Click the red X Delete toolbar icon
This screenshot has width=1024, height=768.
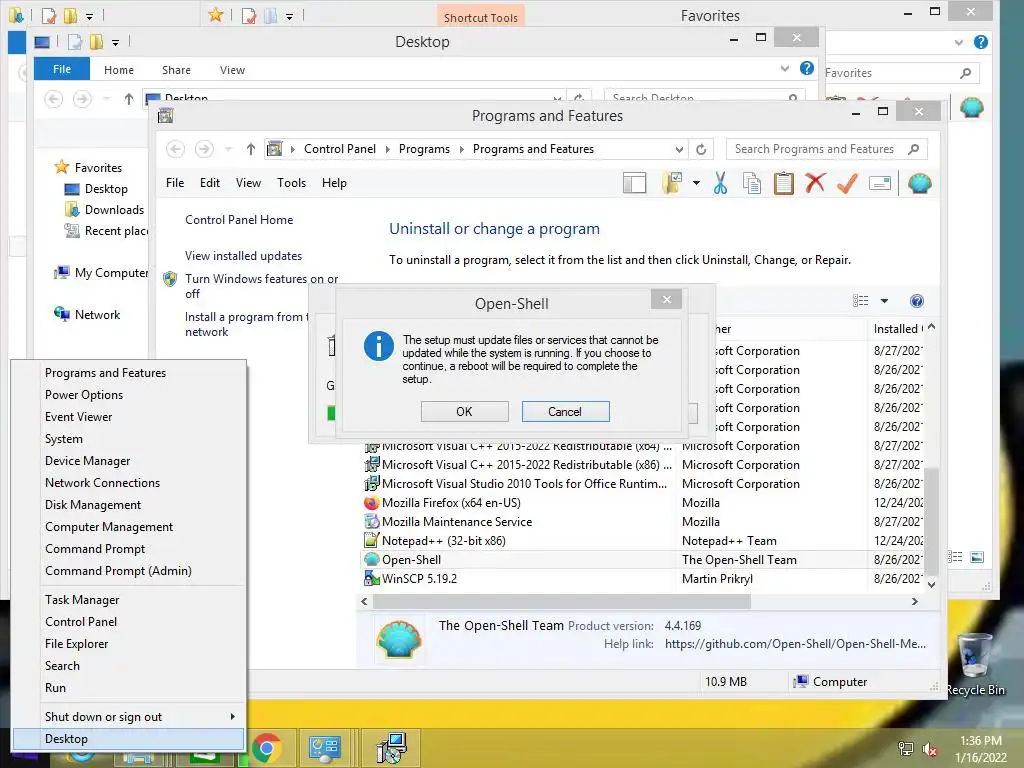tap(815, 184)
